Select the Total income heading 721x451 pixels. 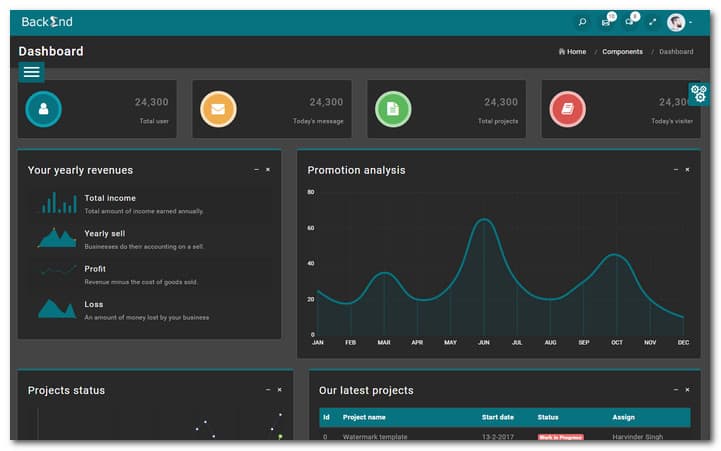point(110,198)
